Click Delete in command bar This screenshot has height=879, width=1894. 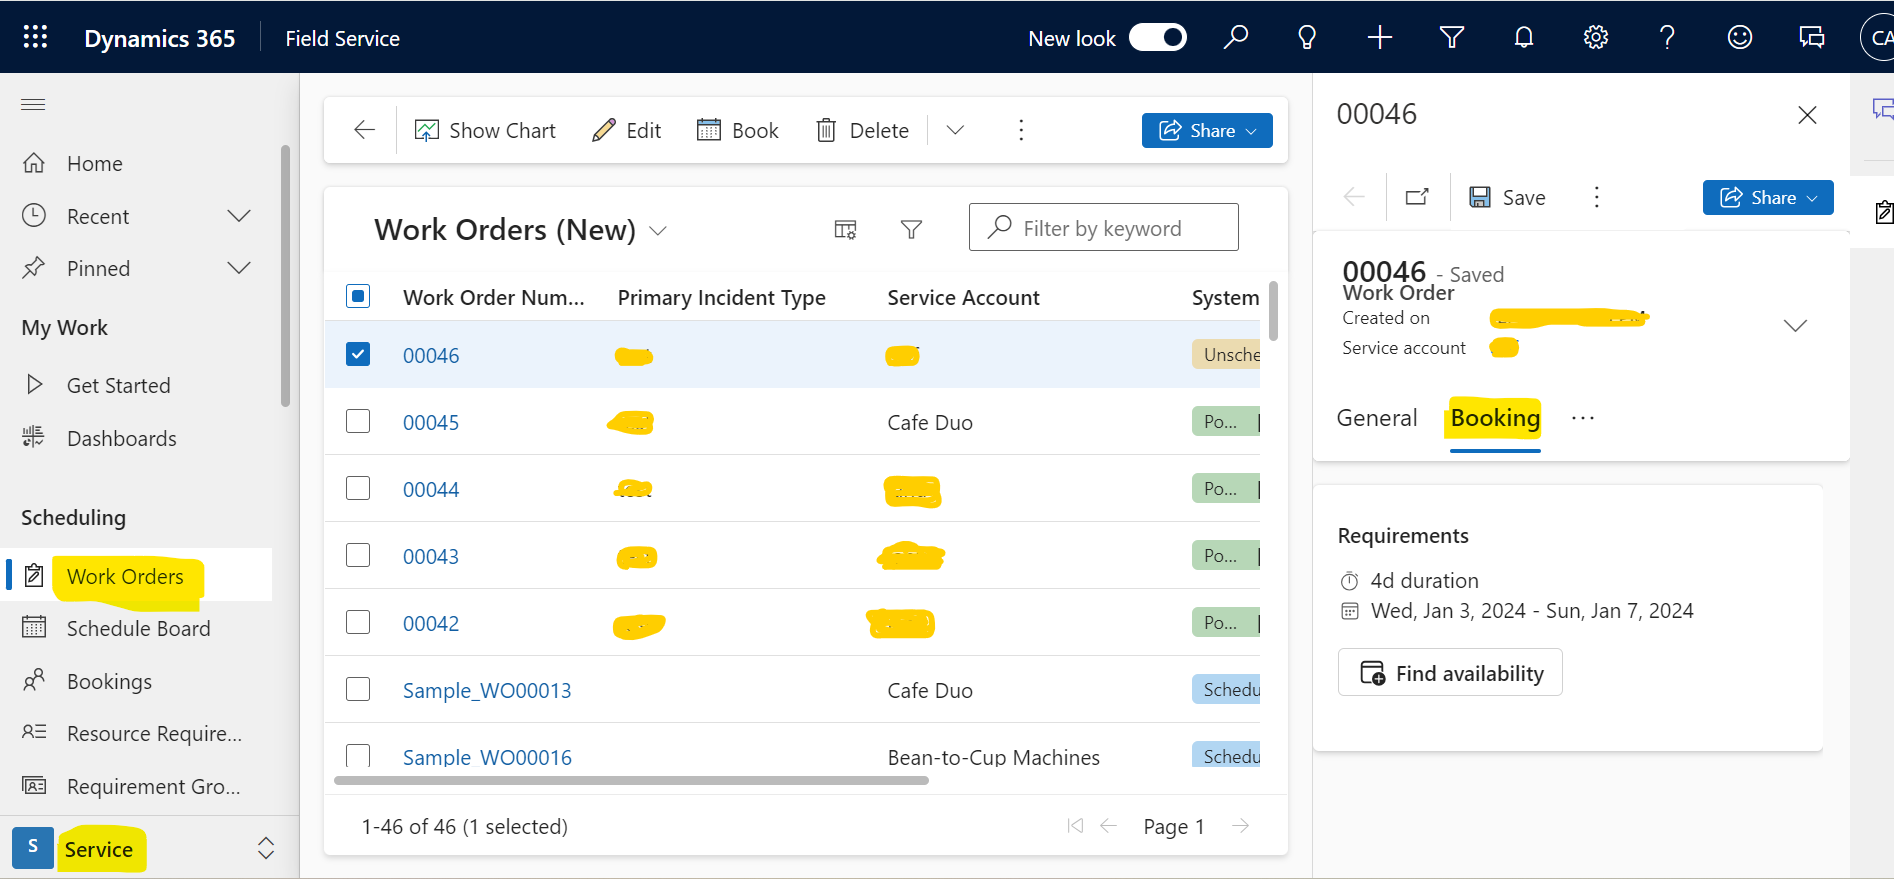[862, 130]
